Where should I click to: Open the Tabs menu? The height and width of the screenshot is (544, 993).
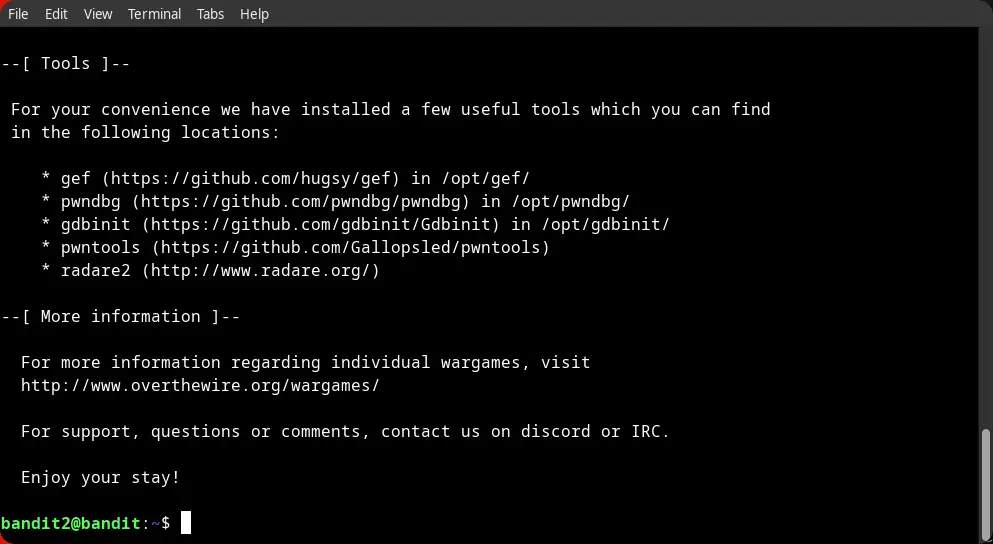(211, 14)
